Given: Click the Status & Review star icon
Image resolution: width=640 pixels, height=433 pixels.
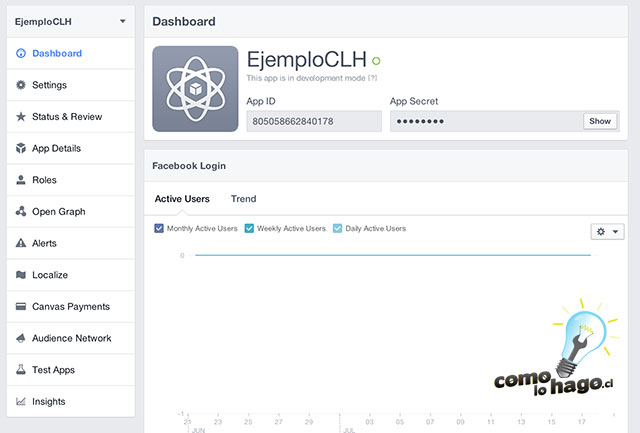Looking at the screenshot, I should click(x=21, y=117).
